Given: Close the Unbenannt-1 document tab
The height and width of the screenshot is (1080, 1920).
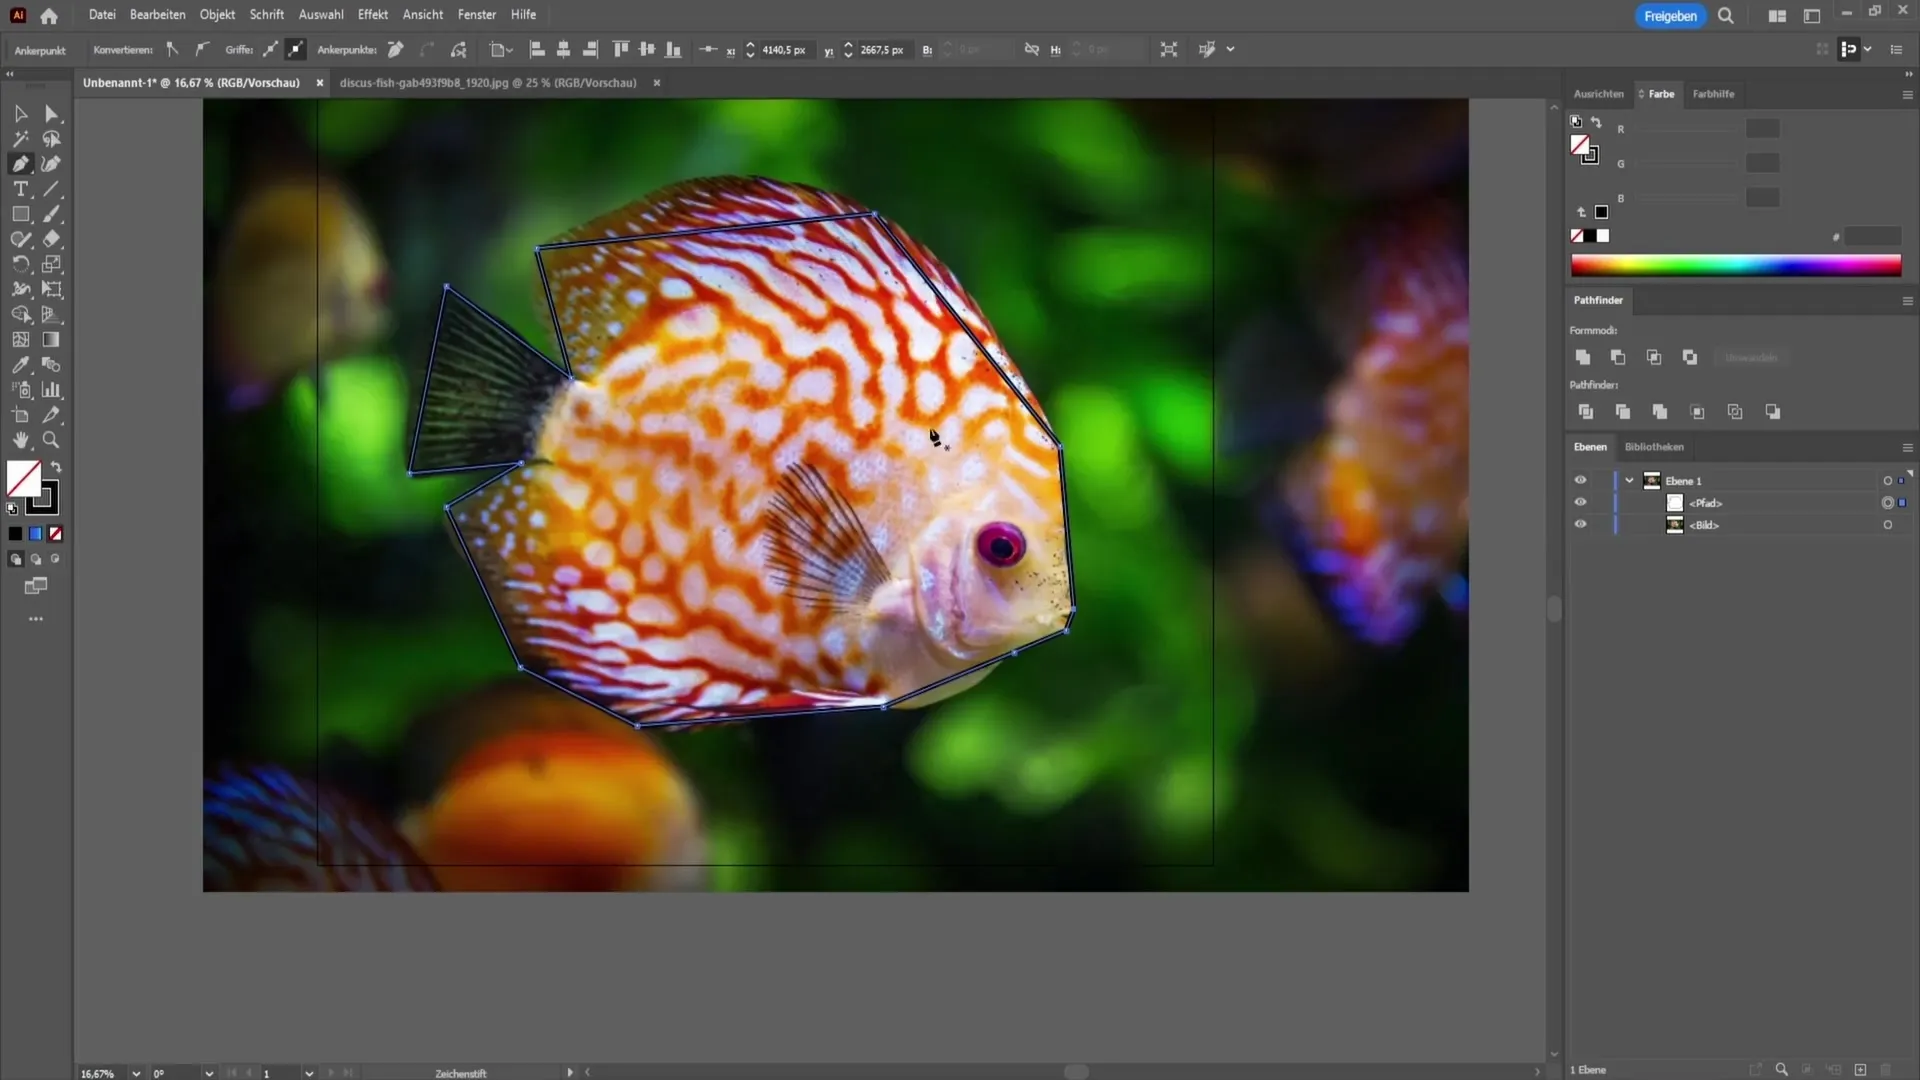Looking at the screenshot, I should 320,83.
